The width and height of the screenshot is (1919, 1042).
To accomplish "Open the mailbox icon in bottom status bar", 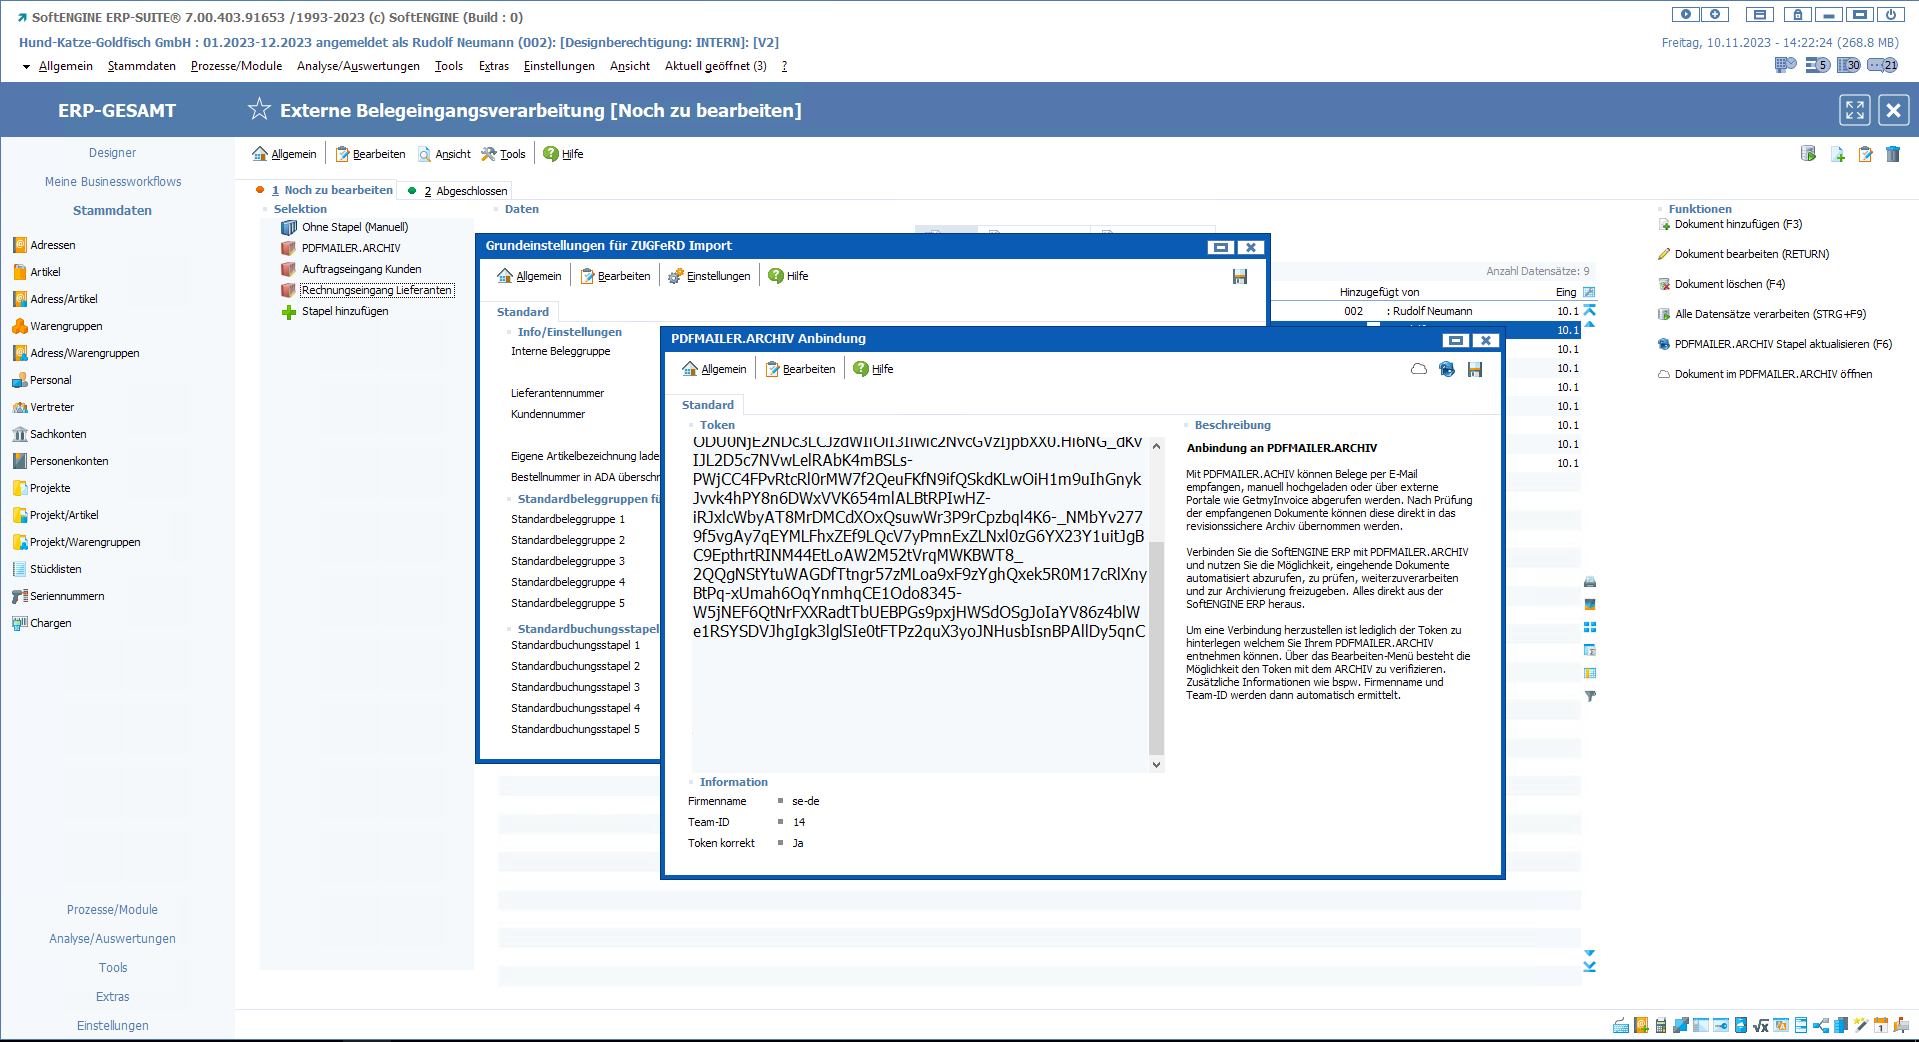I will (1901, 1025).
